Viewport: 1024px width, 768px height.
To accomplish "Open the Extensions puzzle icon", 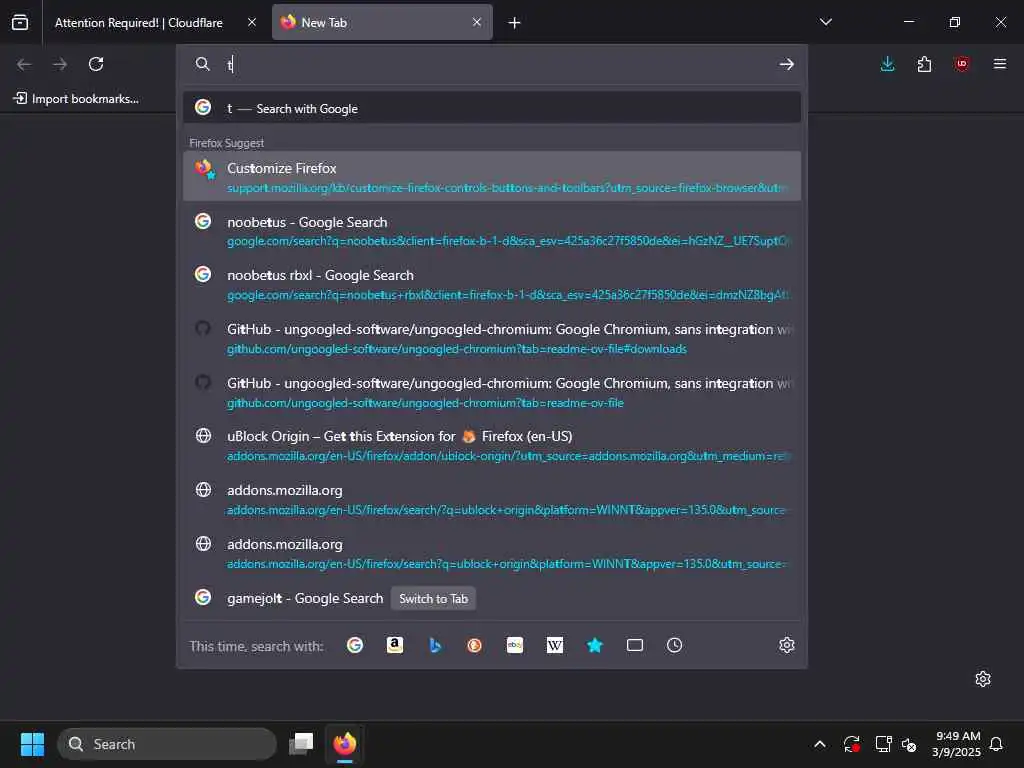I will pyautogui.click(x=924, y=64).
